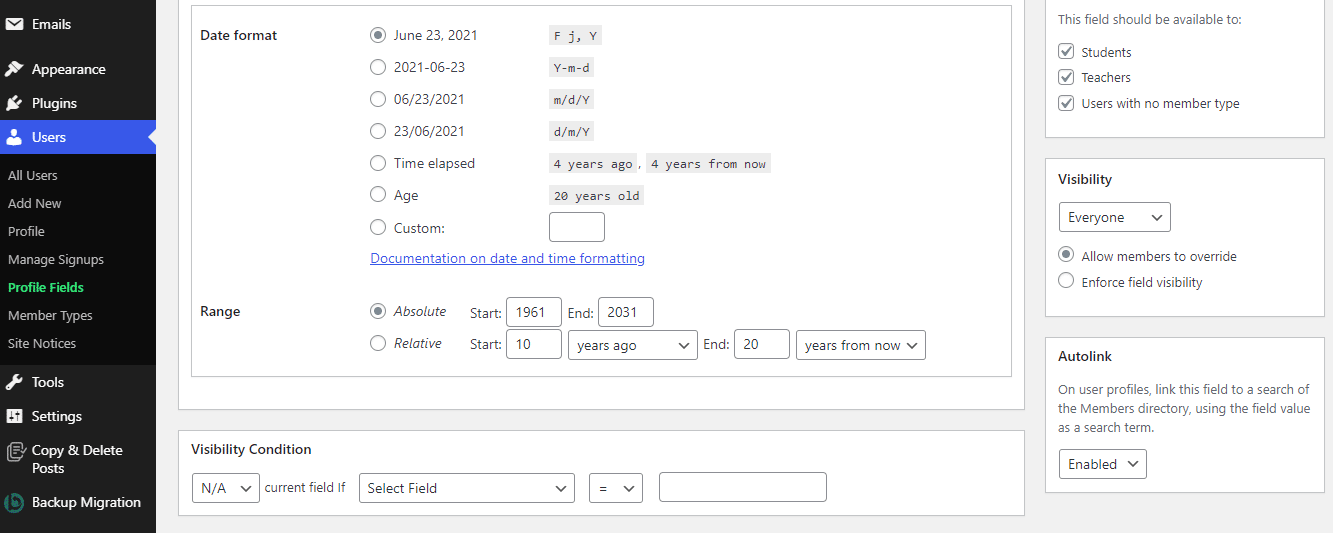Select the Custom date format radio
This screenshot has width=1333, height=533.
(378, 228)
